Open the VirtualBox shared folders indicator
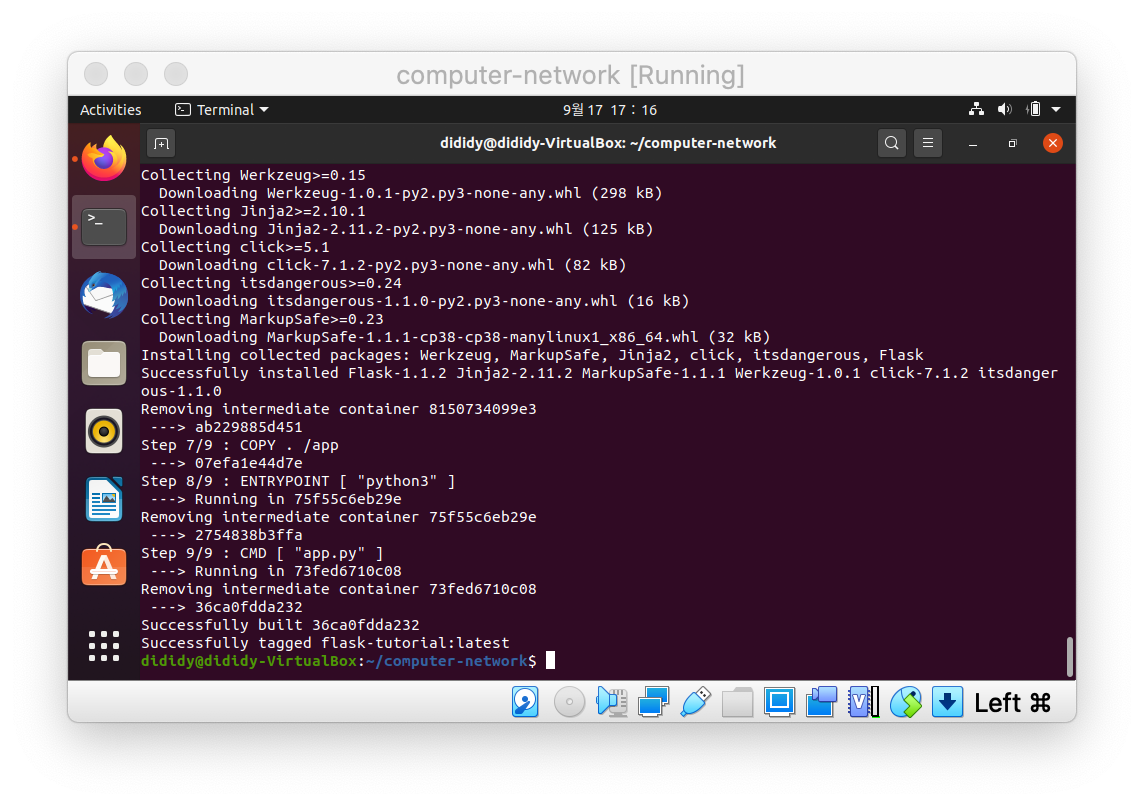Screen dimensions: 1144x806 (737, 701)
